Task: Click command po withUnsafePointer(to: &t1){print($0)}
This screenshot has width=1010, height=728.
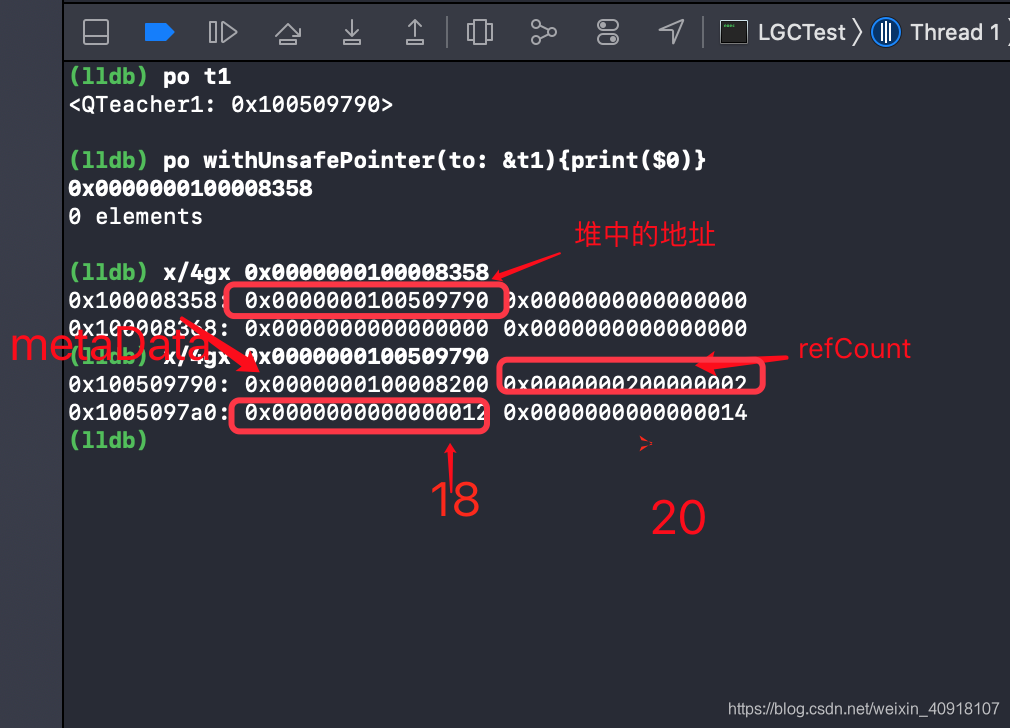Action: pos(434,160)
